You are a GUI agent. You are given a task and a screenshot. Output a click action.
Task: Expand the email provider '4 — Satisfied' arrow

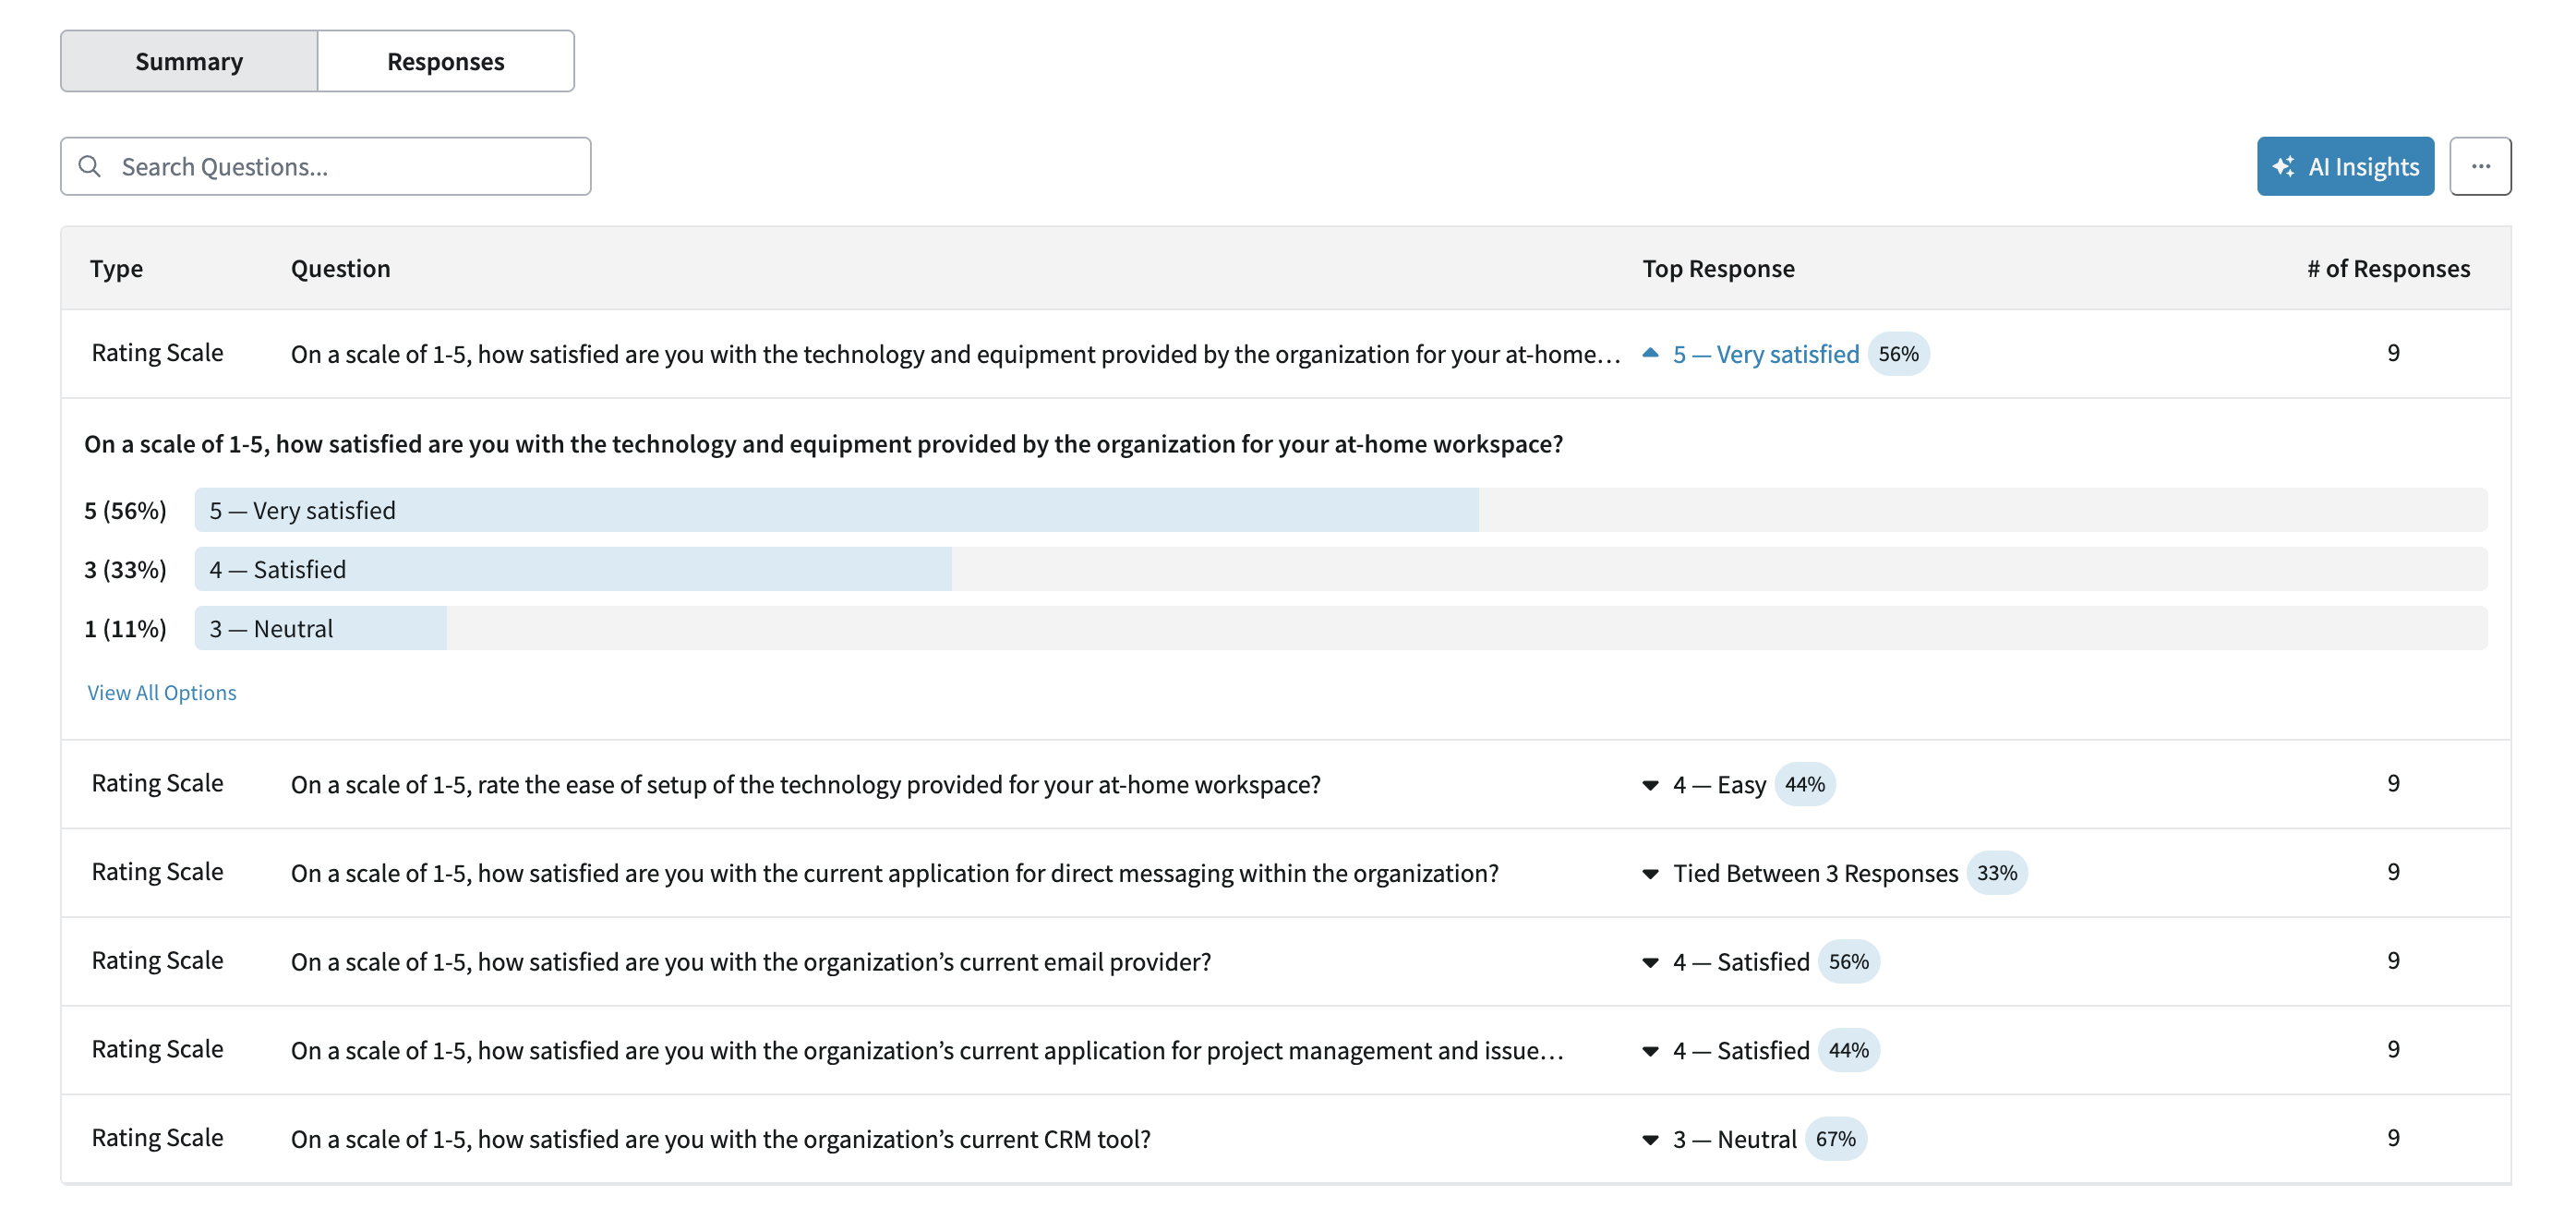click(1650, 962)
